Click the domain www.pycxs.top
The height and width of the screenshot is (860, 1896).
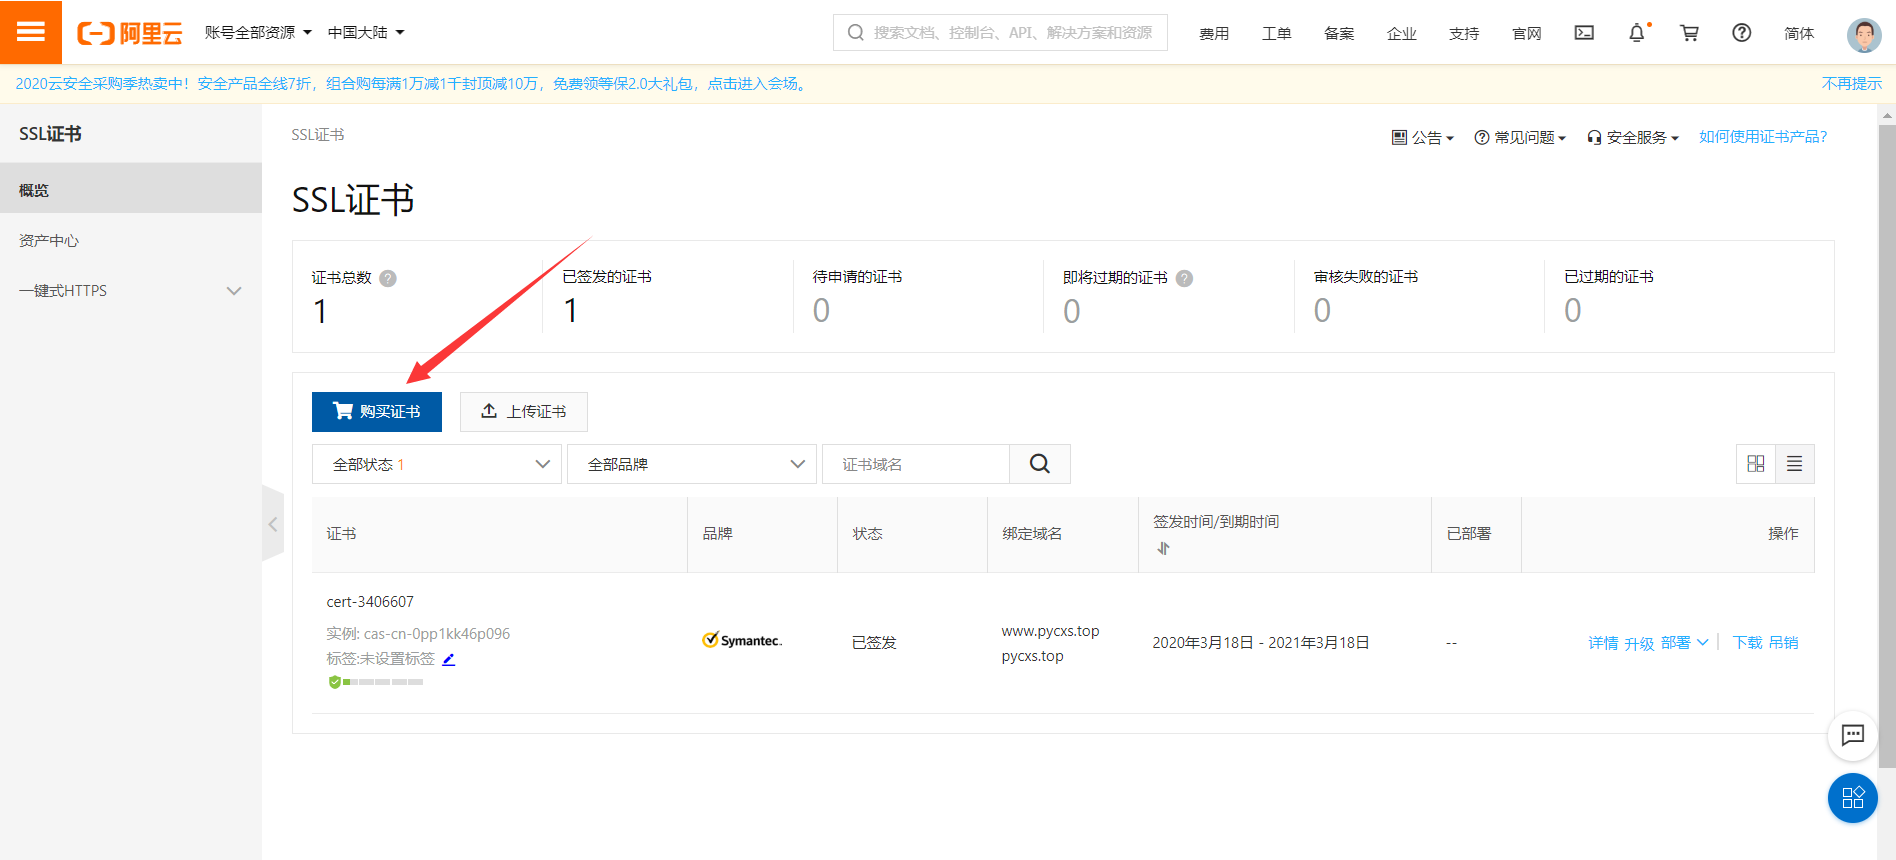coord(1050,631)
